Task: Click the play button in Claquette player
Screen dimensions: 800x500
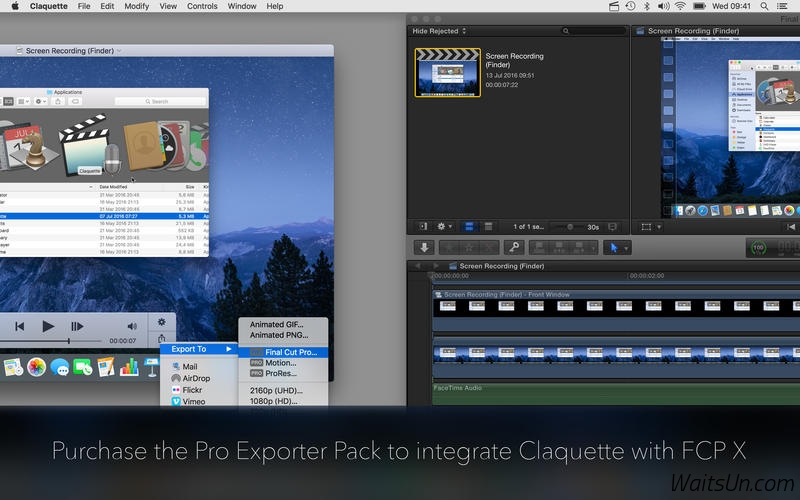Action: (48, 326)
